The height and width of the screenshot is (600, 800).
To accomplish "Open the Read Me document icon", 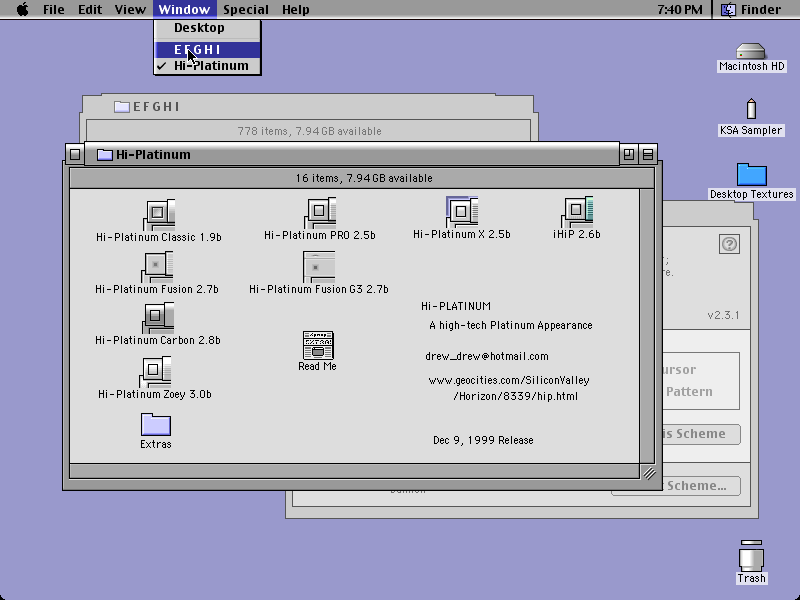I will [318, 345].
